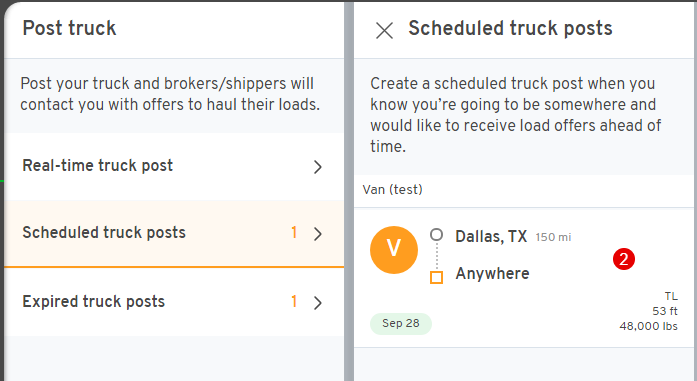Image resolution: width=697 pixels, height=381 pixels.
Task: Open Real-time truck post option
Action: [174, 166]
